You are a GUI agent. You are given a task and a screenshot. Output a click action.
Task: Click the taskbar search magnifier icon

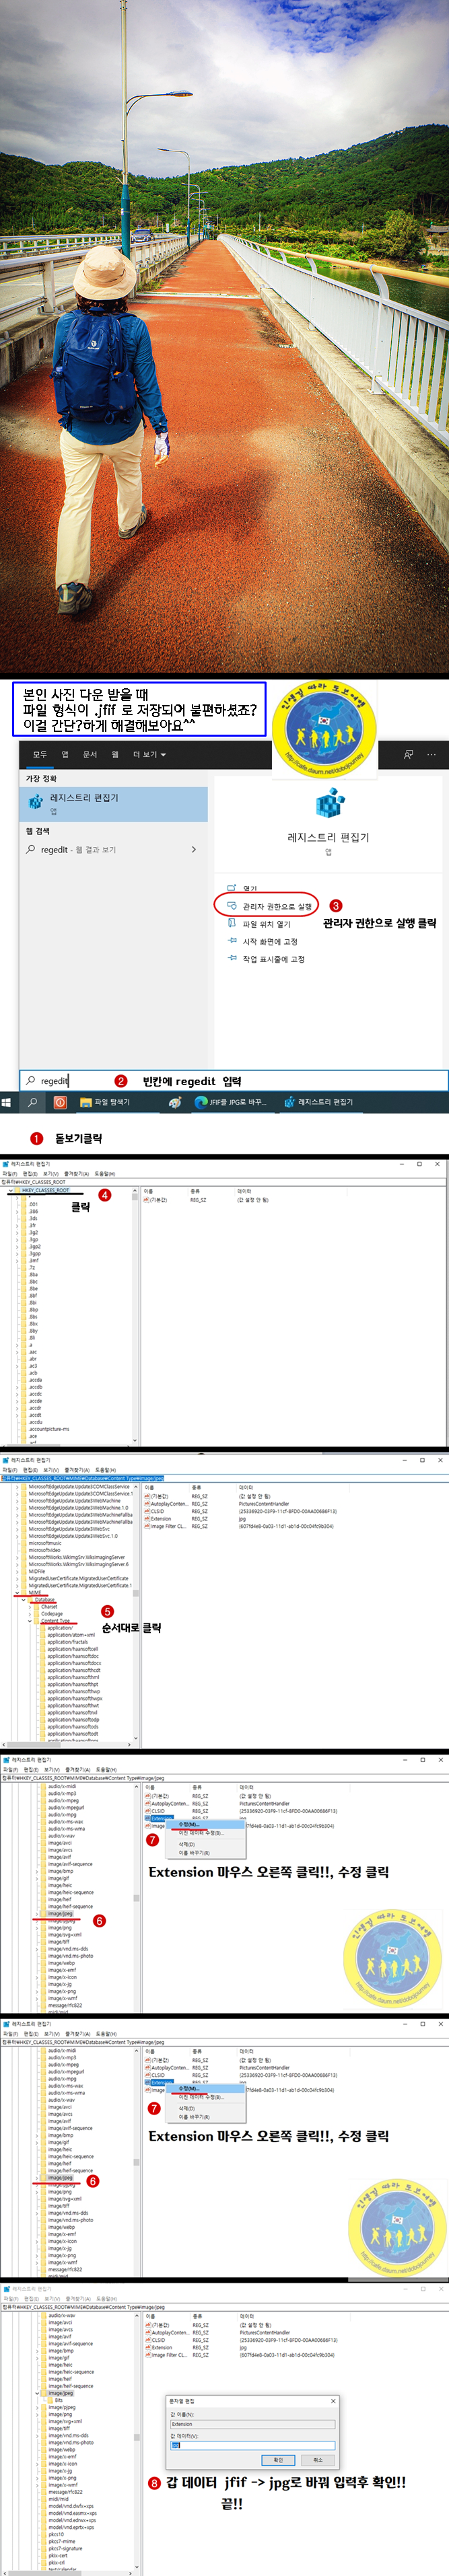point(33,1102)
